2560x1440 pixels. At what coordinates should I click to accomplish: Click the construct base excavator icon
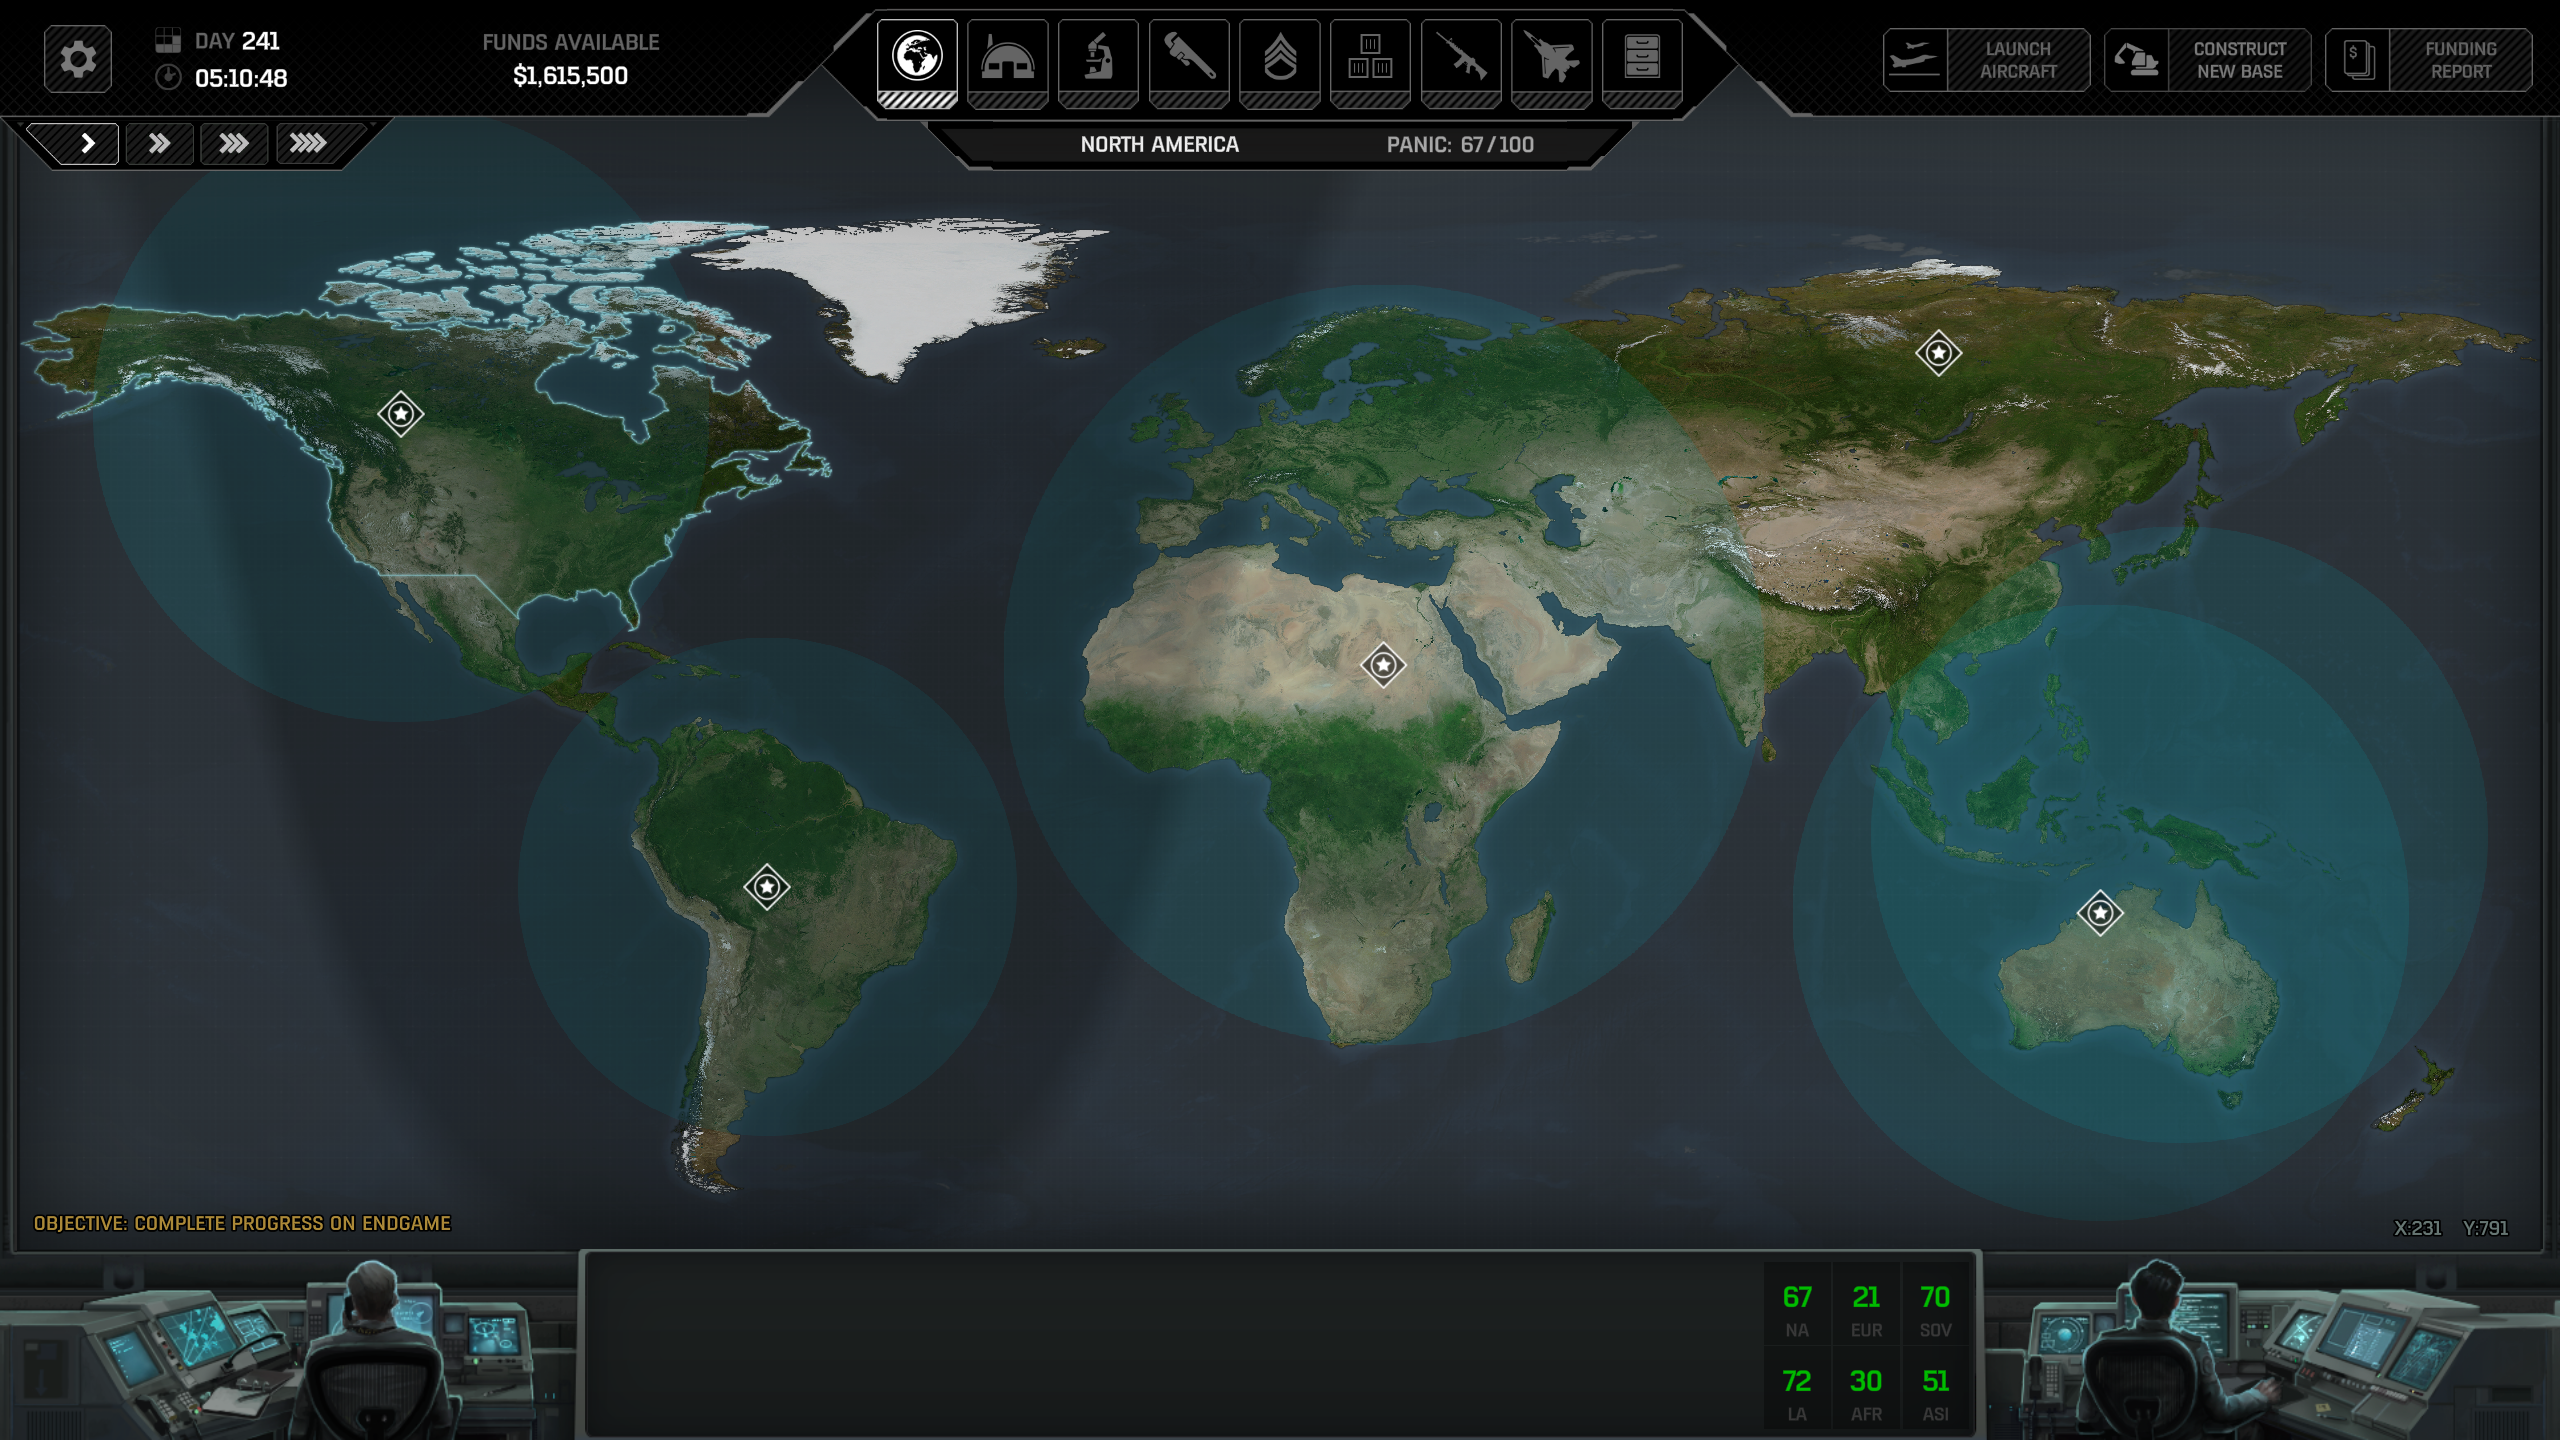2137,60
